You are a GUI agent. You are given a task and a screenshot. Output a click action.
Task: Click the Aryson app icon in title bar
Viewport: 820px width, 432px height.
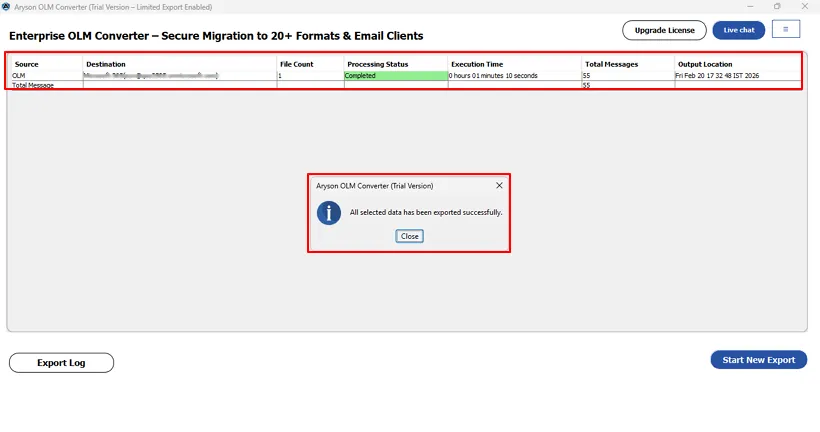(6, 7)
